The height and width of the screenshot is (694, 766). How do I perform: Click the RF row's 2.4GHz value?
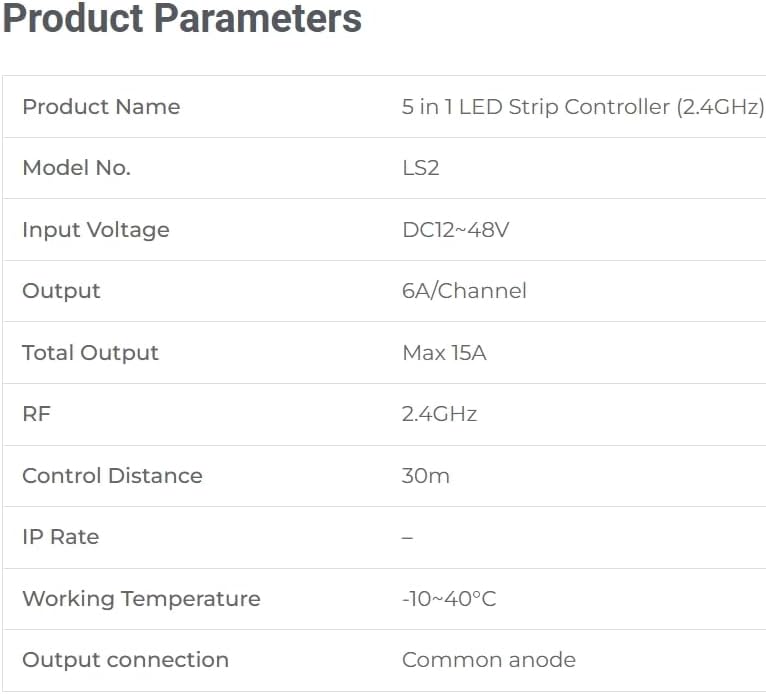(x=439, y=414)
